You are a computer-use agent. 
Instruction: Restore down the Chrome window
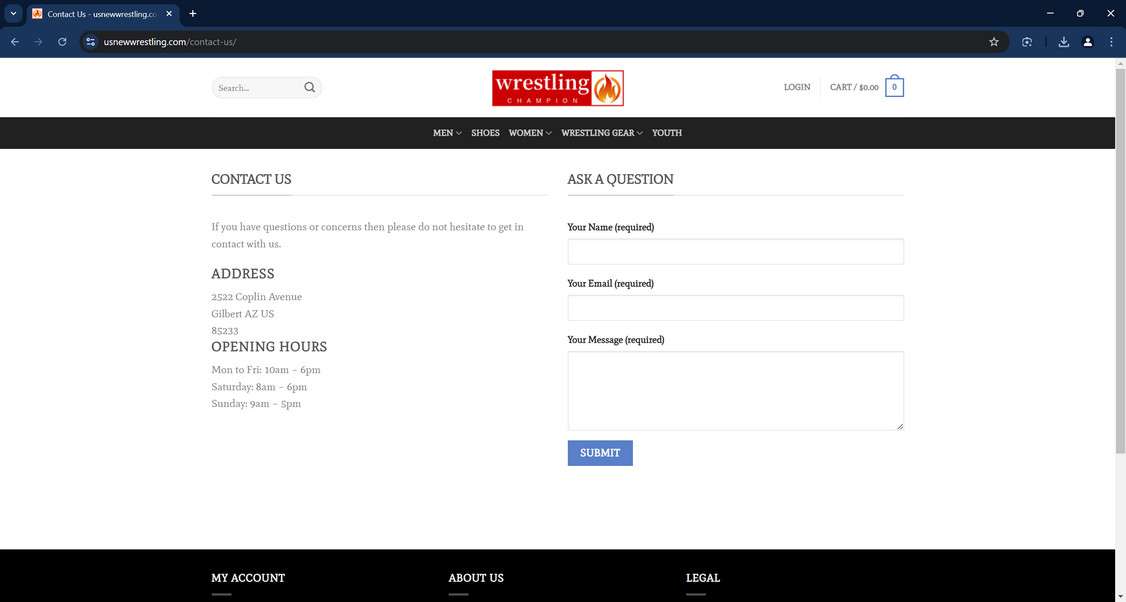click(x=1080, y=14)
